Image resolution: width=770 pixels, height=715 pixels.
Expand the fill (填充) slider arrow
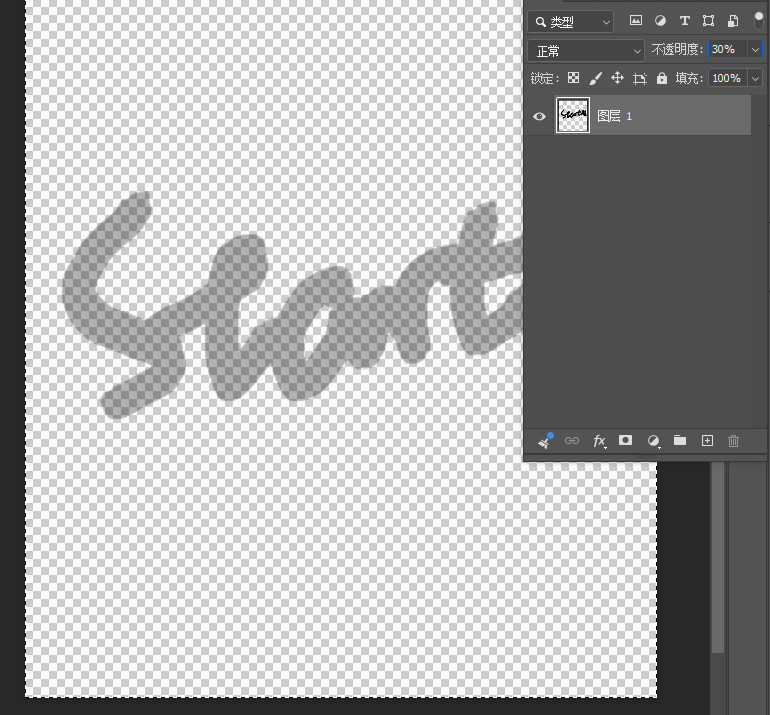[755, 78]
